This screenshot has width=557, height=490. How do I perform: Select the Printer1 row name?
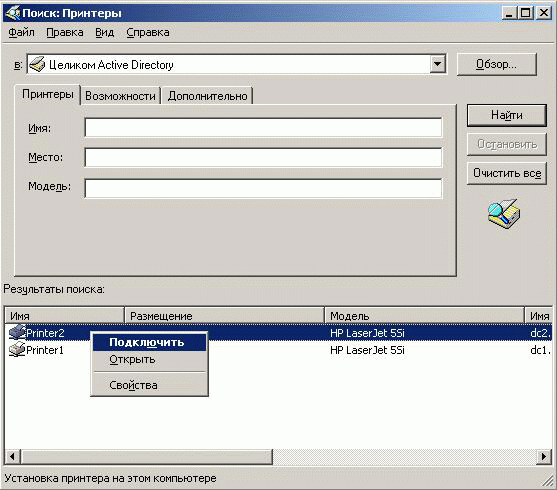(x=45, y=350)
